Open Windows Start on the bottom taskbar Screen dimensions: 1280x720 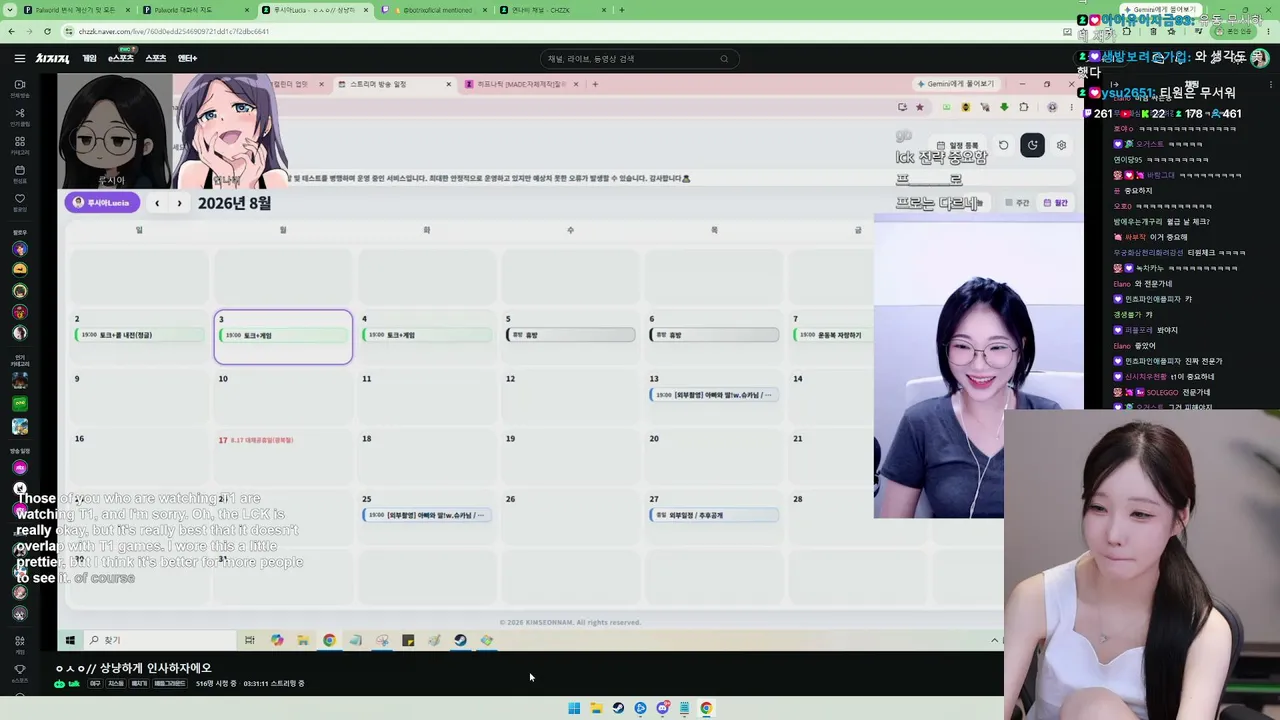(x=574, y=708)
